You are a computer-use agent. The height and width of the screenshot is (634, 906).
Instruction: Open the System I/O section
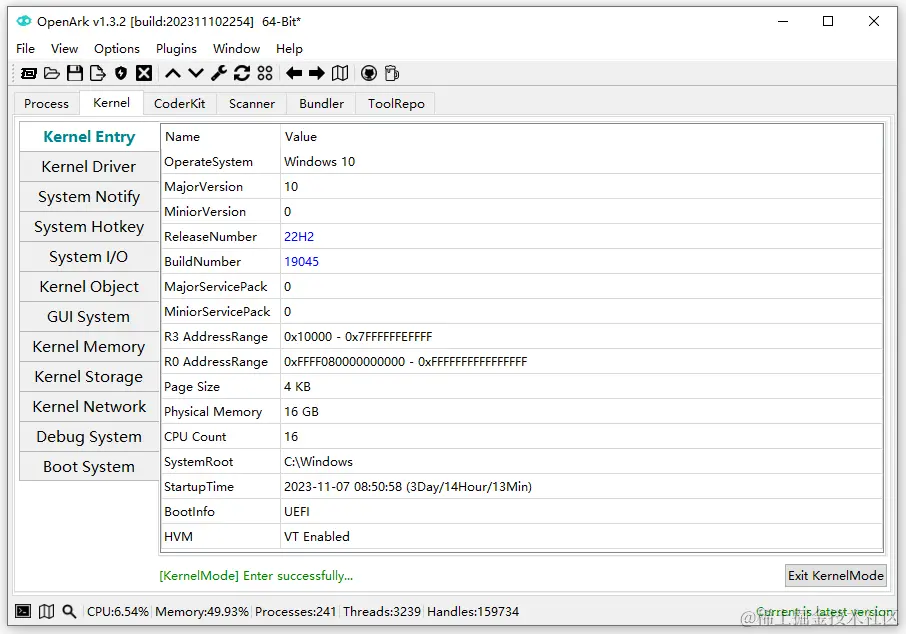pyautogui.click(x=89, y=257)
